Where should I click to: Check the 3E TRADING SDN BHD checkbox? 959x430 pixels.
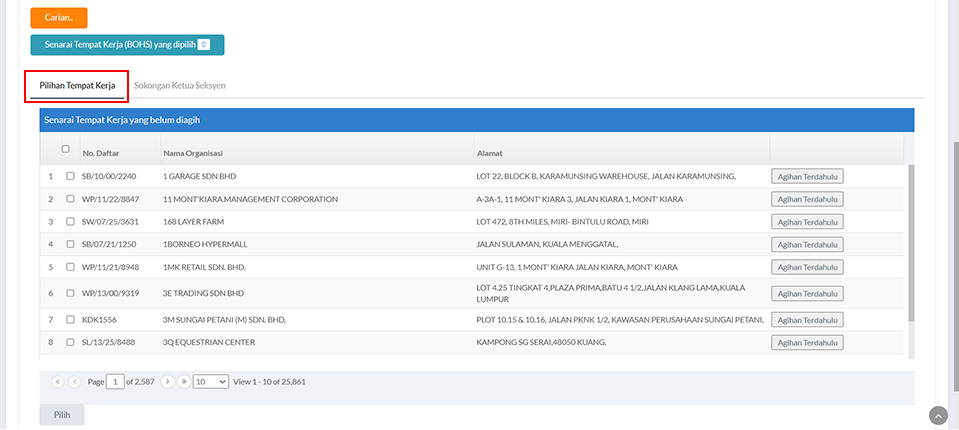(70, 293)
